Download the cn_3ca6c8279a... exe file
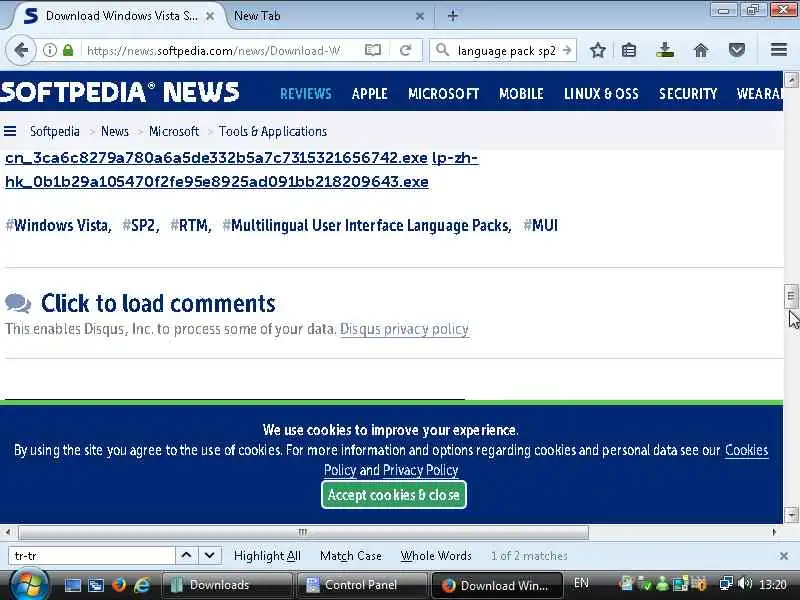 (216, 158)
